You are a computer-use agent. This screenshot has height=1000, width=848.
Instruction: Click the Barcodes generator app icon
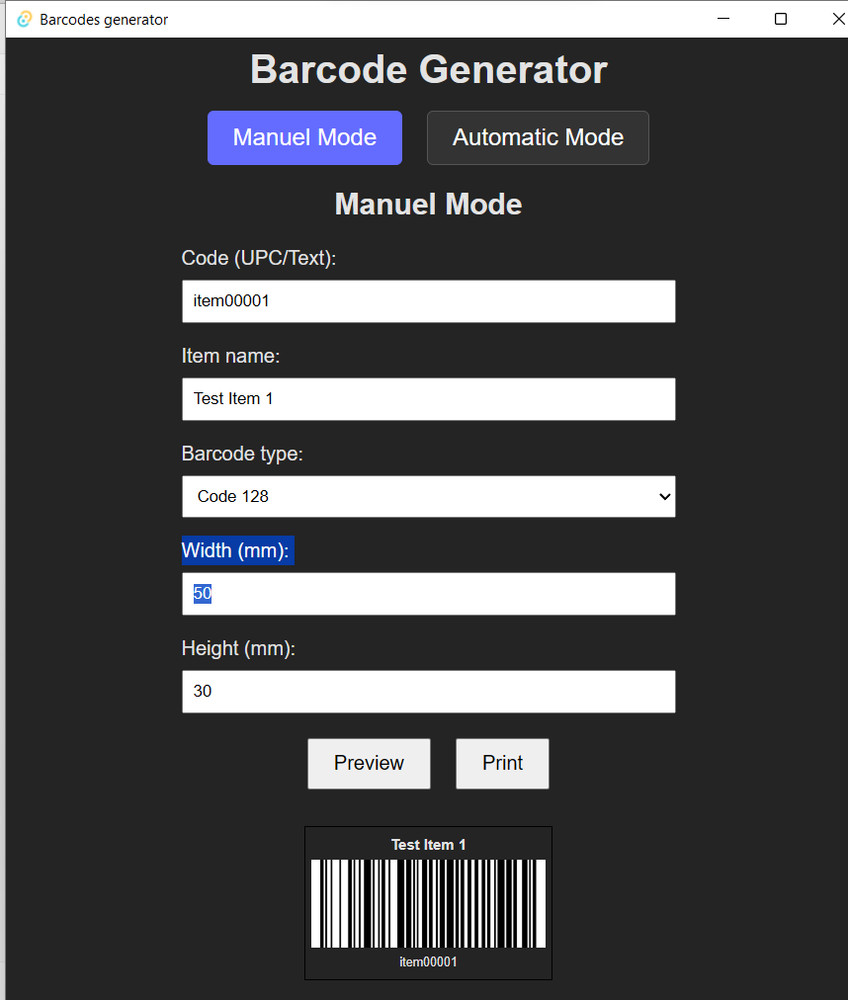click(x=22, y=18)
